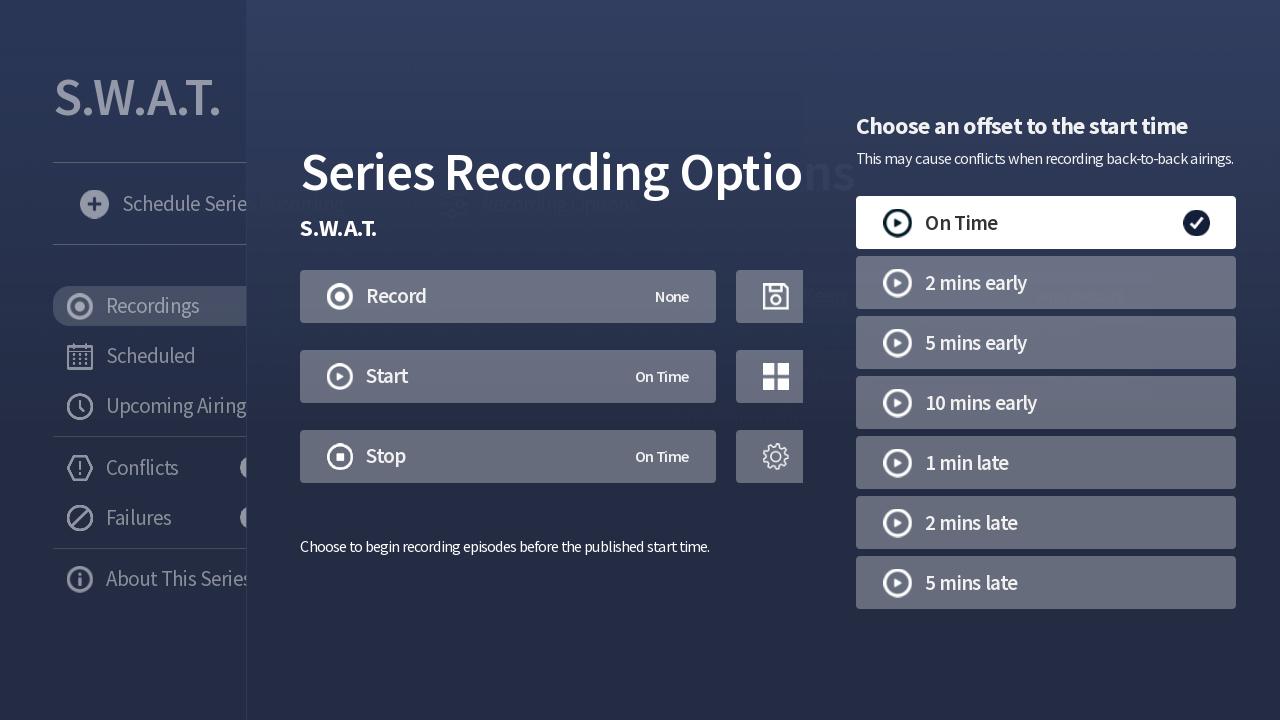Select the On Time start offset

coord(1046,222)
